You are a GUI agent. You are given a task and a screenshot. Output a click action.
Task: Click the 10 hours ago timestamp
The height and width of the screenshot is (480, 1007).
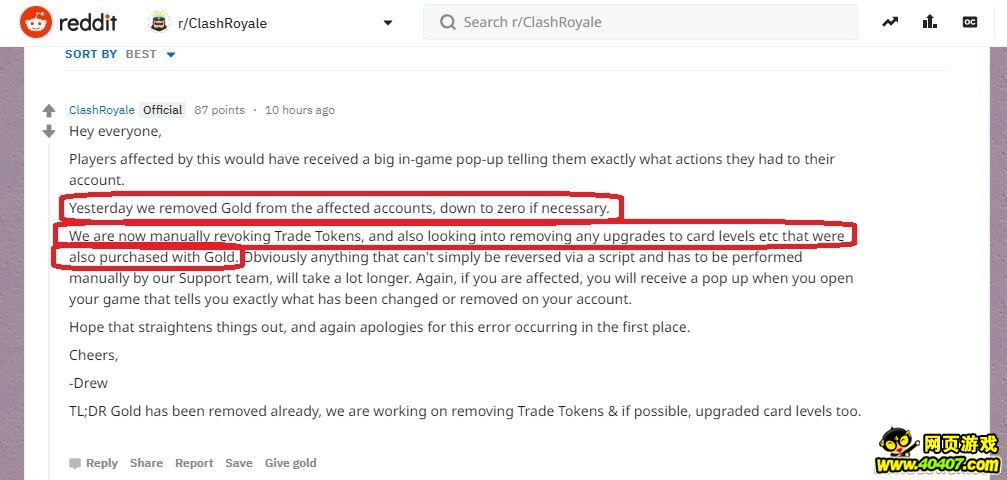pyautogui.click(x=299, y=110)
